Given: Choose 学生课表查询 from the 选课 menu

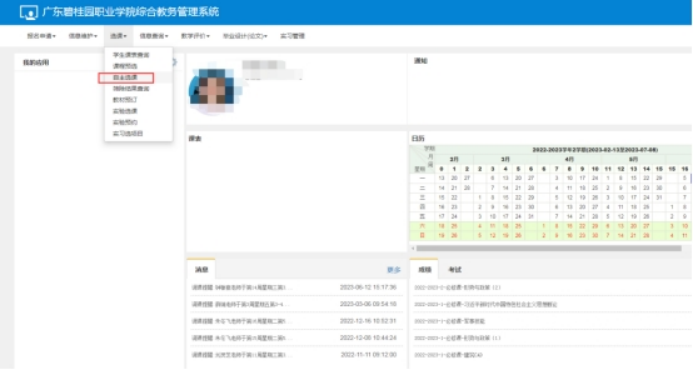Looking at the screenshot, I should click(131, 55).
